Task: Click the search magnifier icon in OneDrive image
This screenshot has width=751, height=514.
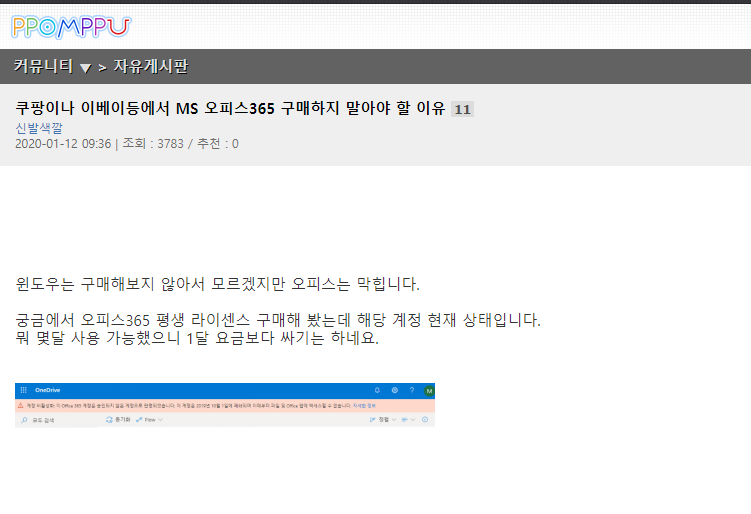Action: pos(24,420)
